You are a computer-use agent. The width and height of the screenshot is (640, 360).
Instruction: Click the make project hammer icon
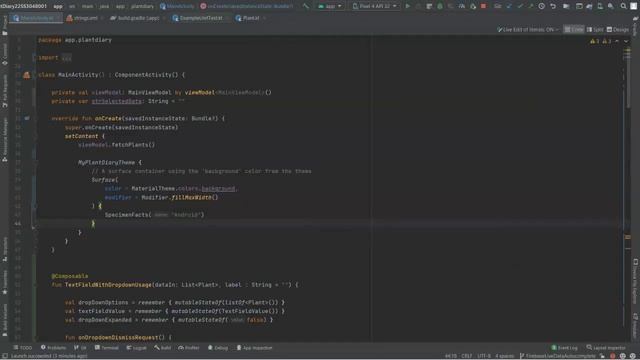pos(306,6)
